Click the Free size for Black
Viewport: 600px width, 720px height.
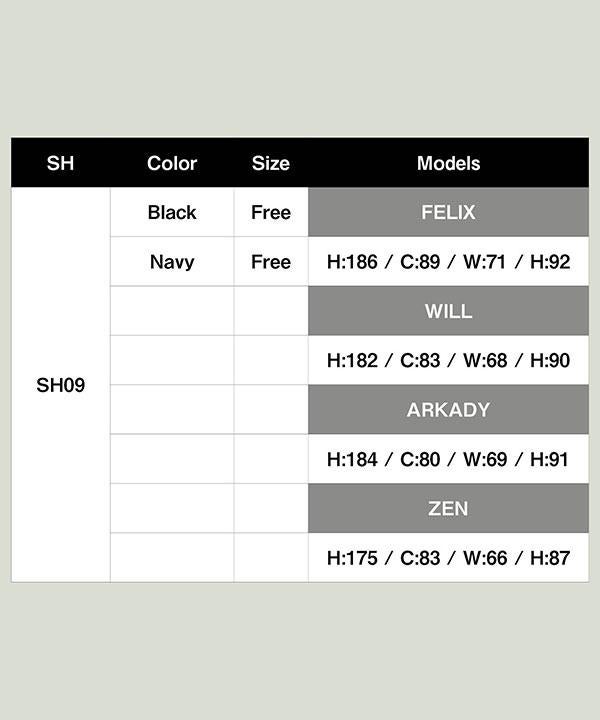click(x=271, y=212)
